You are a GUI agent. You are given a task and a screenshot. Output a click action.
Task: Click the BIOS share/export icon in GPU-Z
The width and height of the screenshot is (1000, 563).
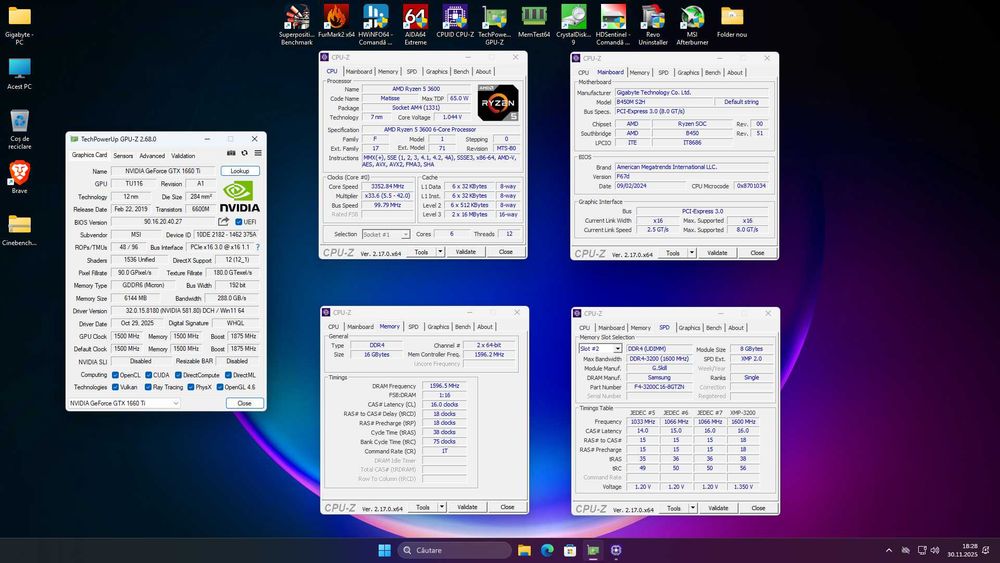tap(223, 222)
